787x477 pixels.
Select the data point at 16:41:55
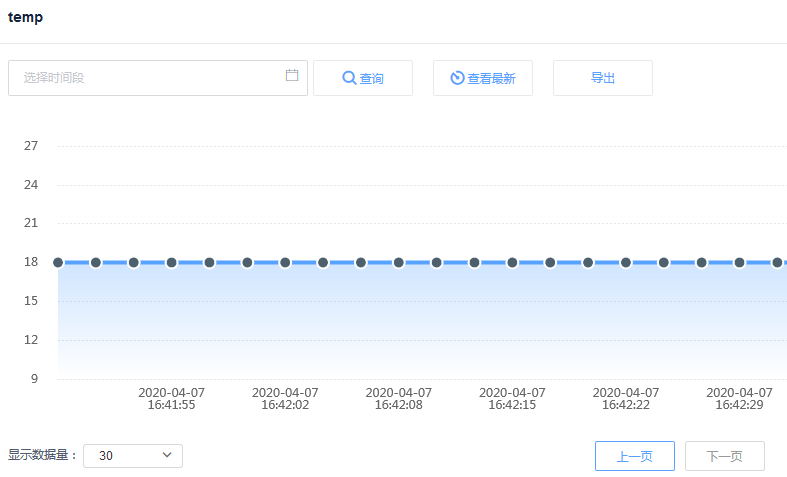pos(171,263)
